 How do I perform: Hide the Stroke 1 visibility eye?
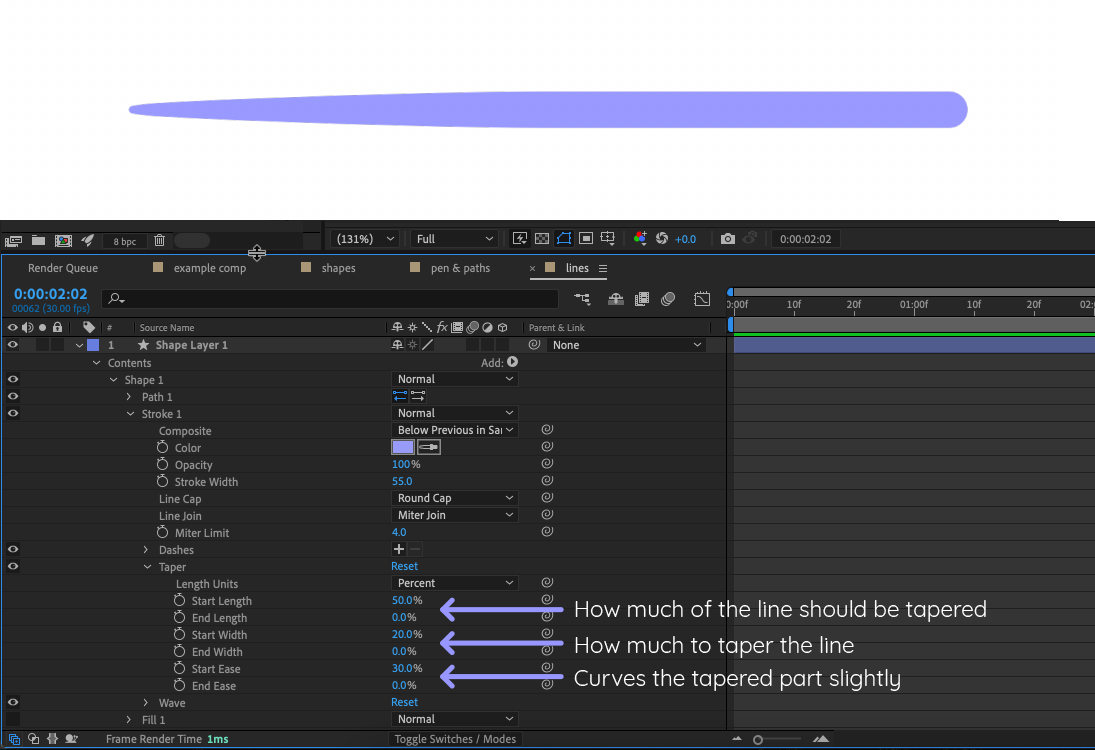(x=11, y=413)
